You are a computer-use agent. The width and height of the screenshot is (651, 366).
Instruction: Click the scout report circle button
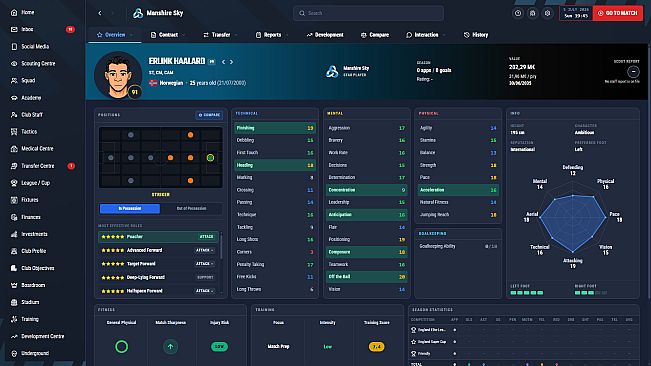point(633,72)
